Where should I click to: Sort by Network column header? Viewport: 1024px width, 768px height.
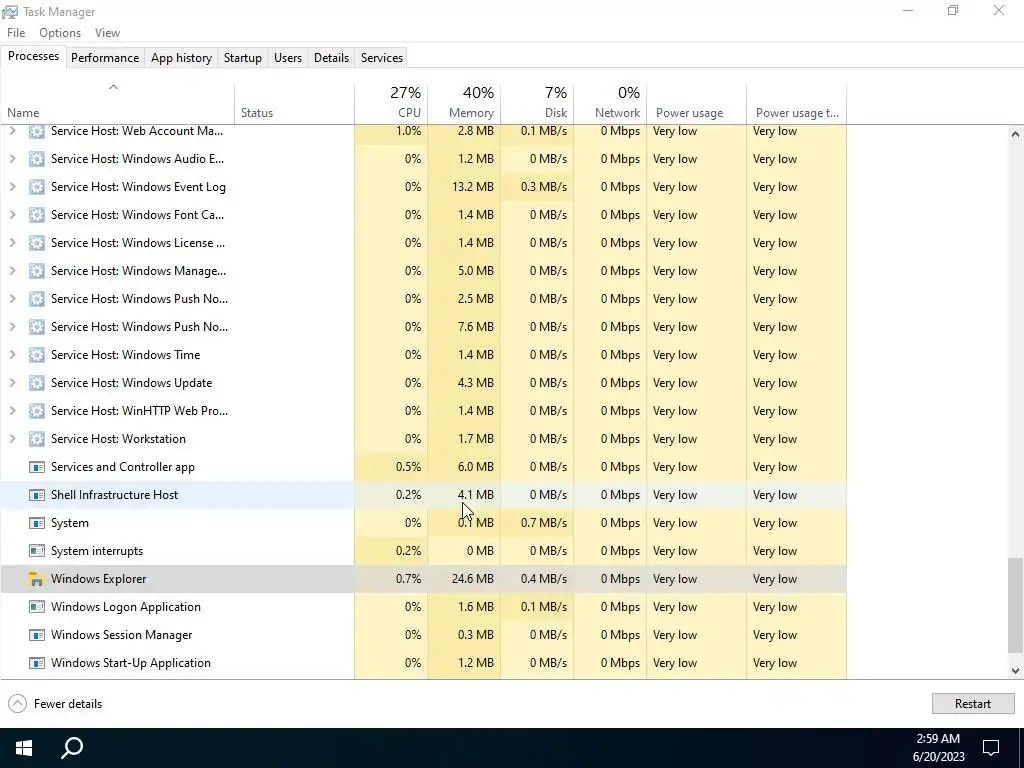[610, 103]
